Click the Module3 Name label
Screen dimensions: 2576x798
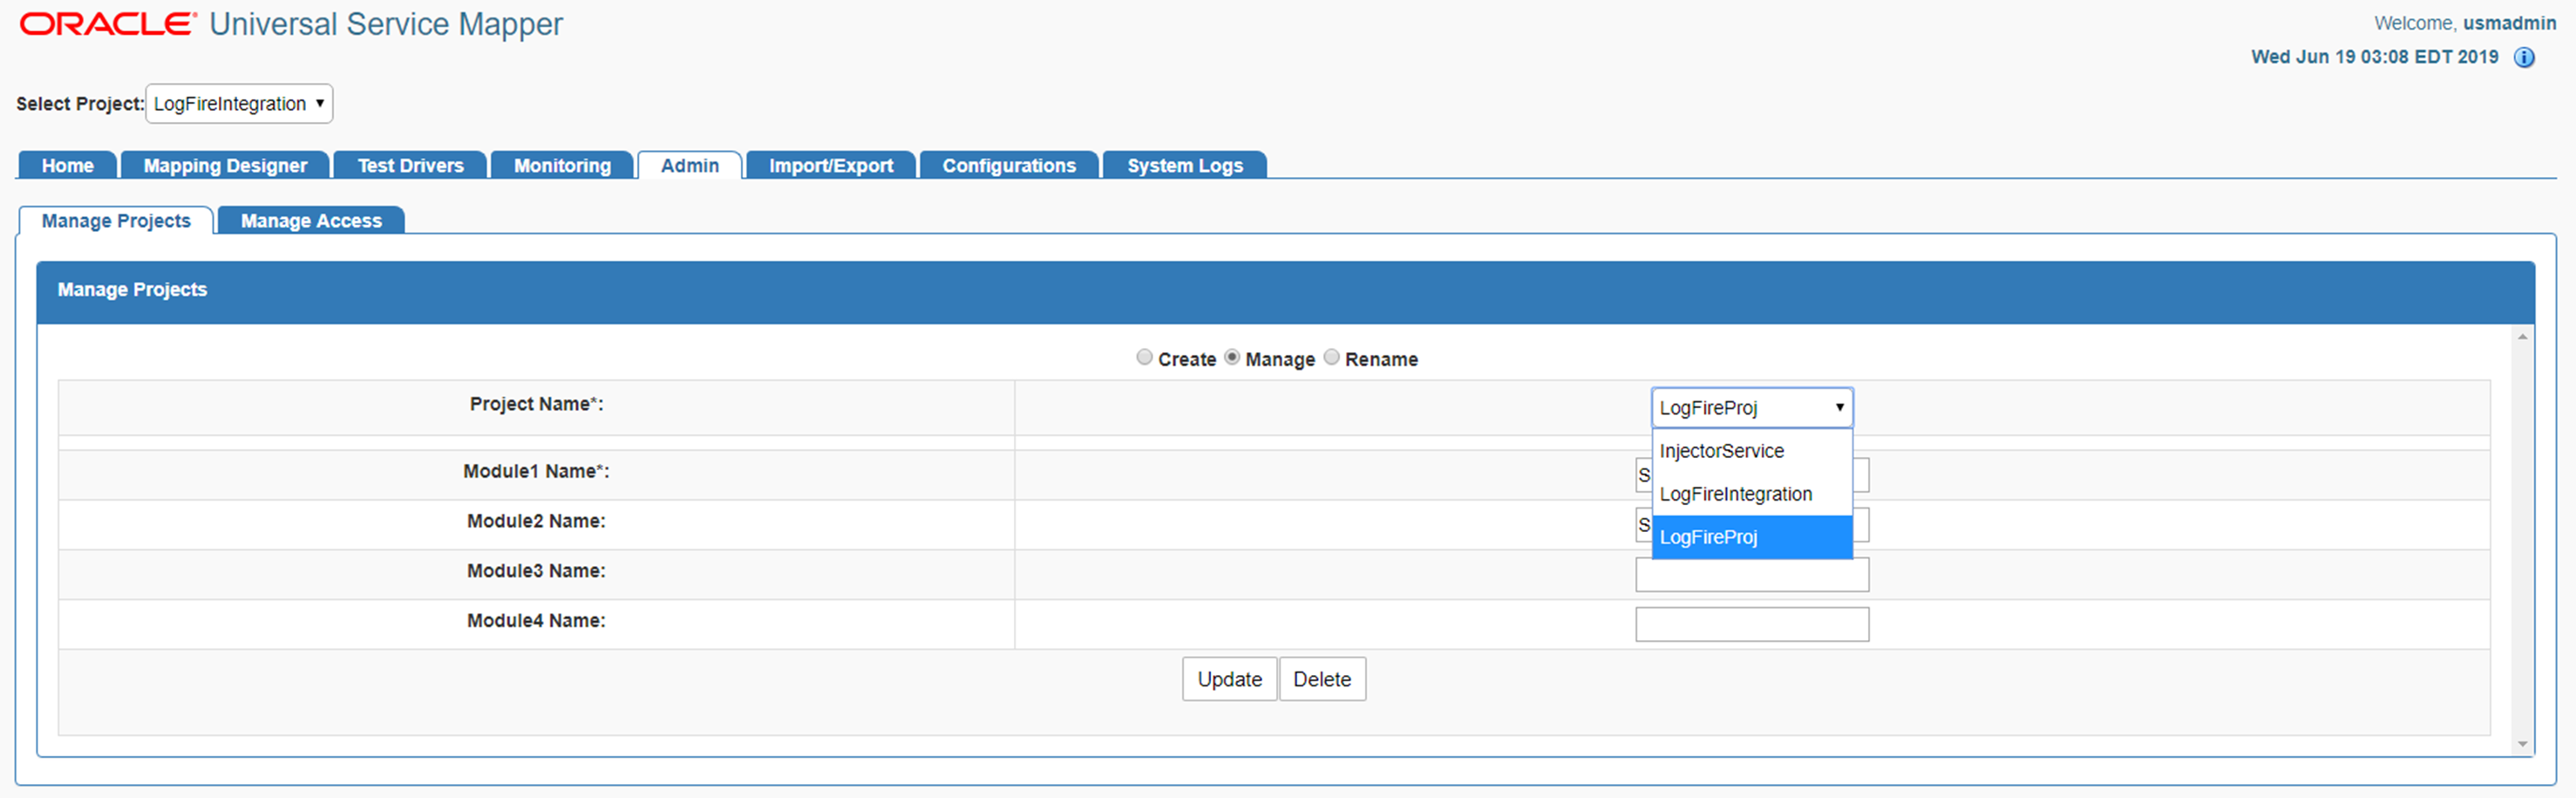(x=536, y=571)
